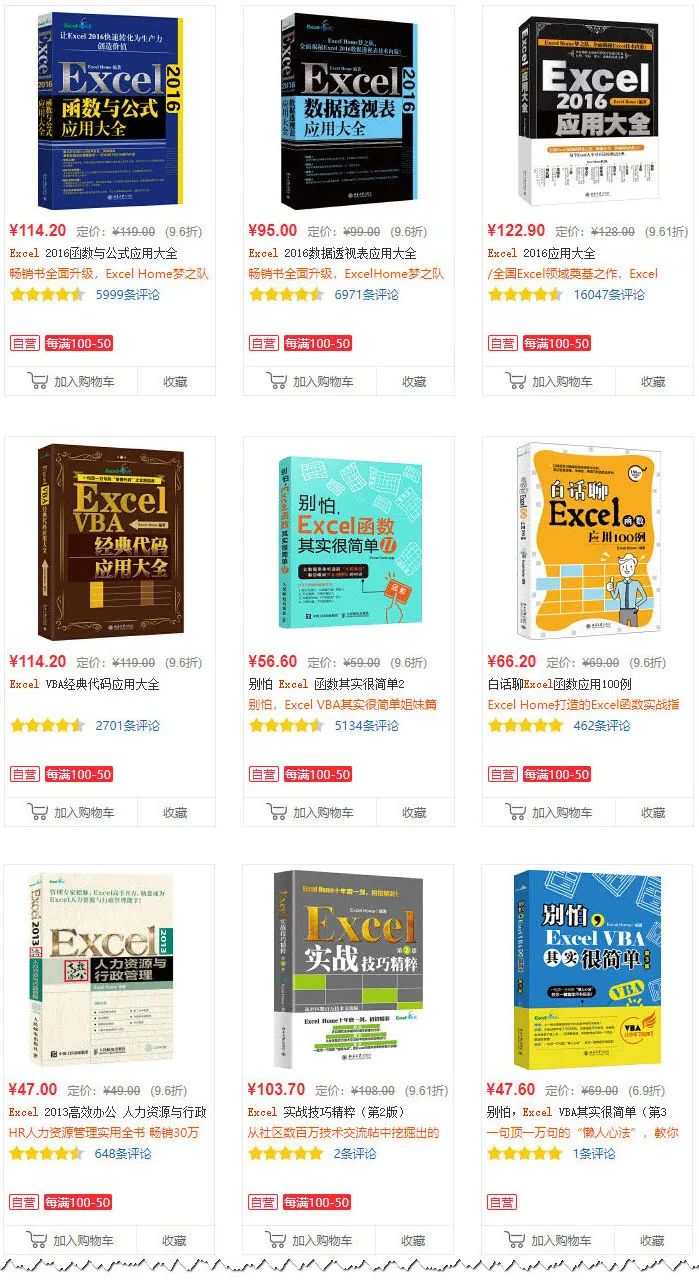Viewport: 699px width, 1280px height.
Task: Click cart icon under Excel VBA经典代码应用大全
Action: [38, 812]
